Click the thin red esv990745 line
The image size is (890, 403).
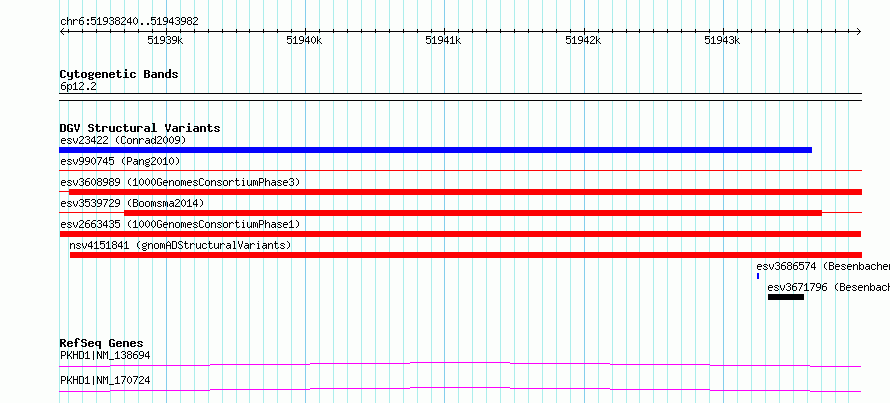point(460,170)
